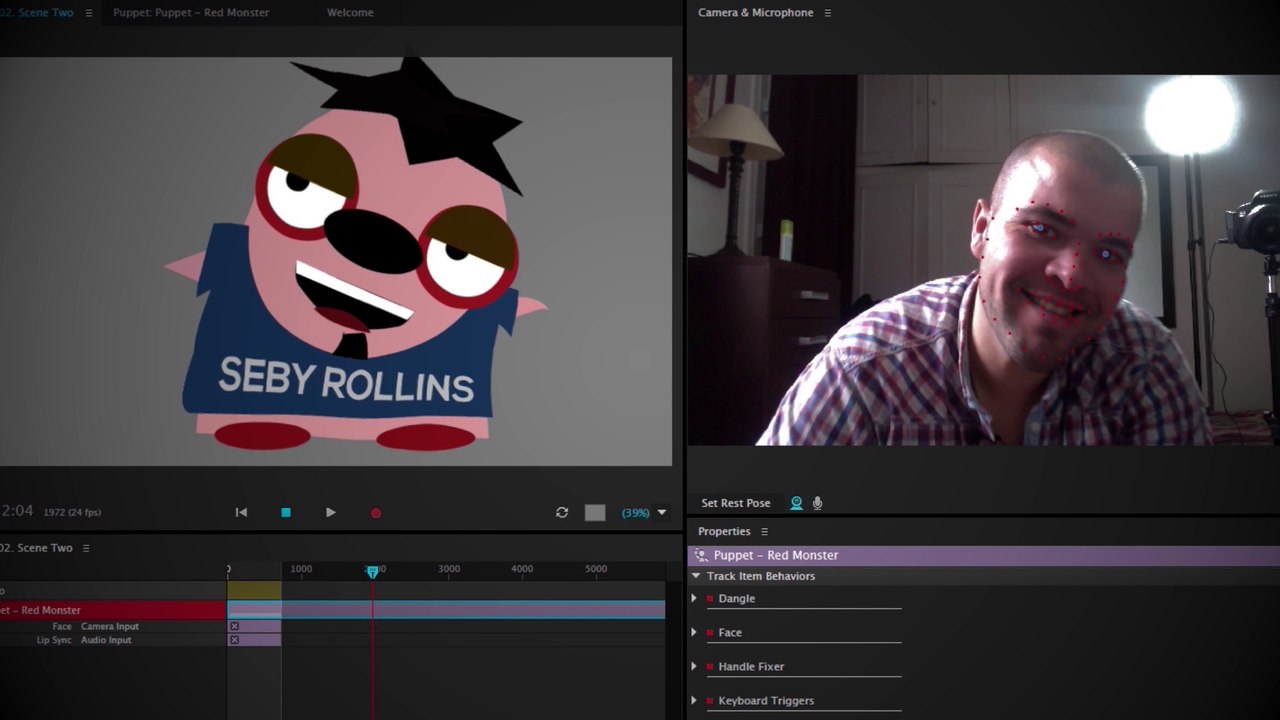Viewport: 1280px width, 720px height.
Task: Toggle the Face Camera Input take checkbox
Action: click(x=234, y=626)
